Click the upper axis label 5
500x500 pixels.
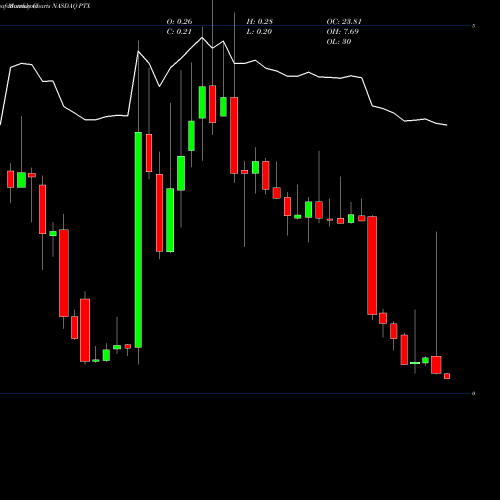point(473,26)
